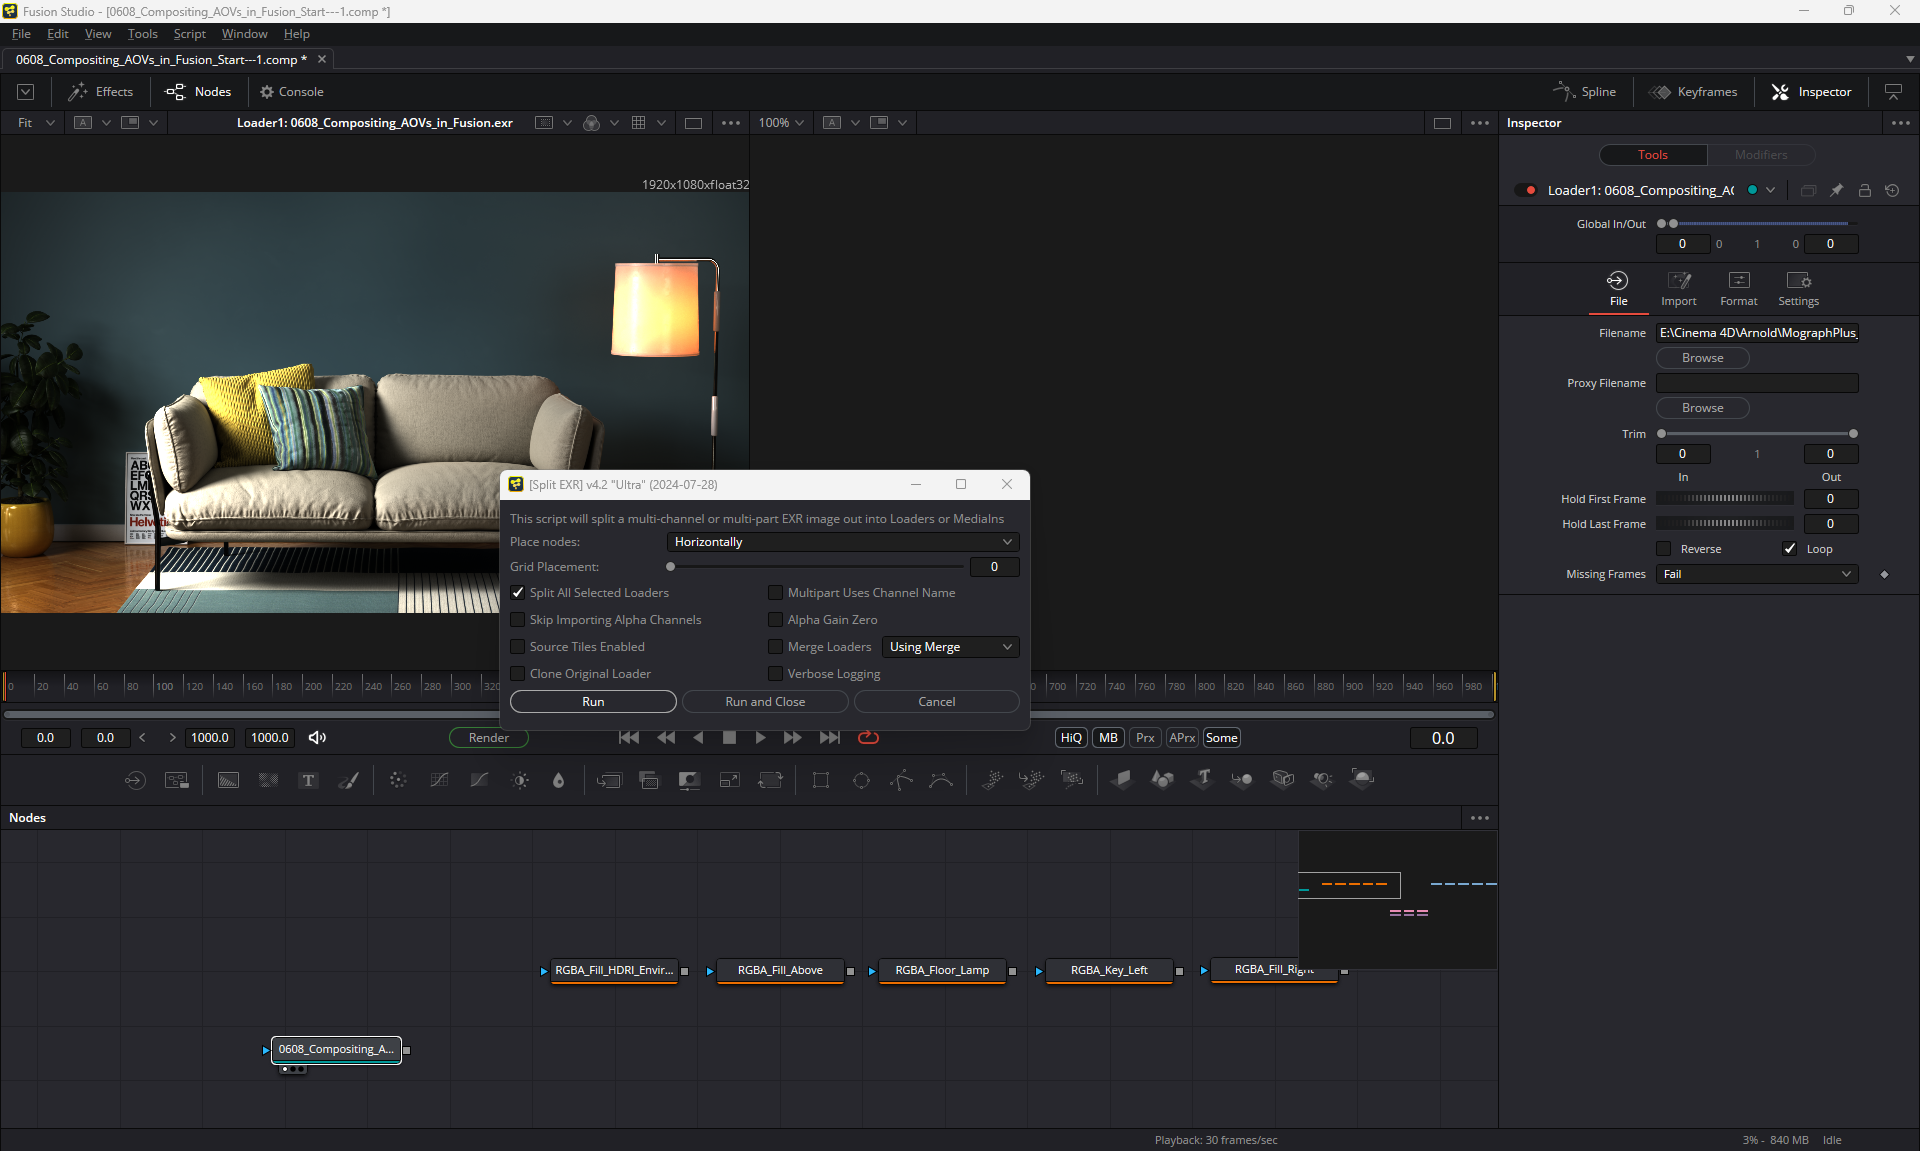
Task: Add a Rectangle mask tool
Action: [821, 780]
